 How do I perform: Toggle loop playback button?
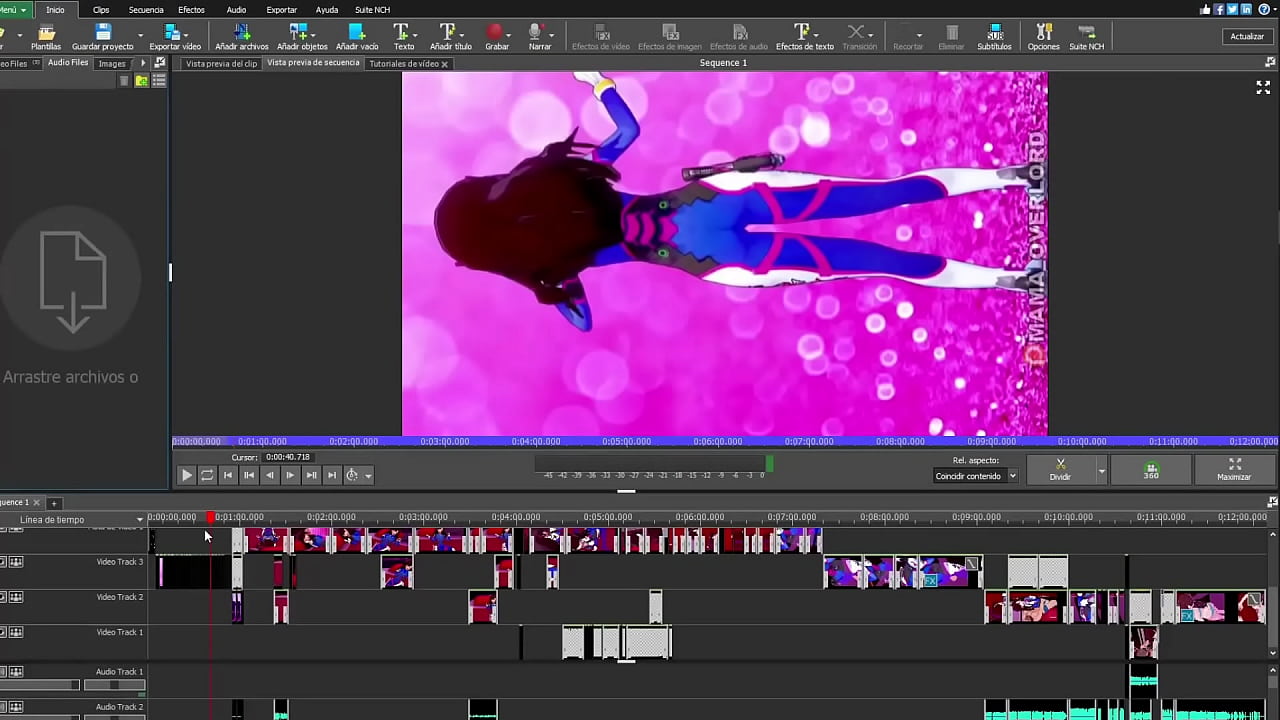click(207, 475)
